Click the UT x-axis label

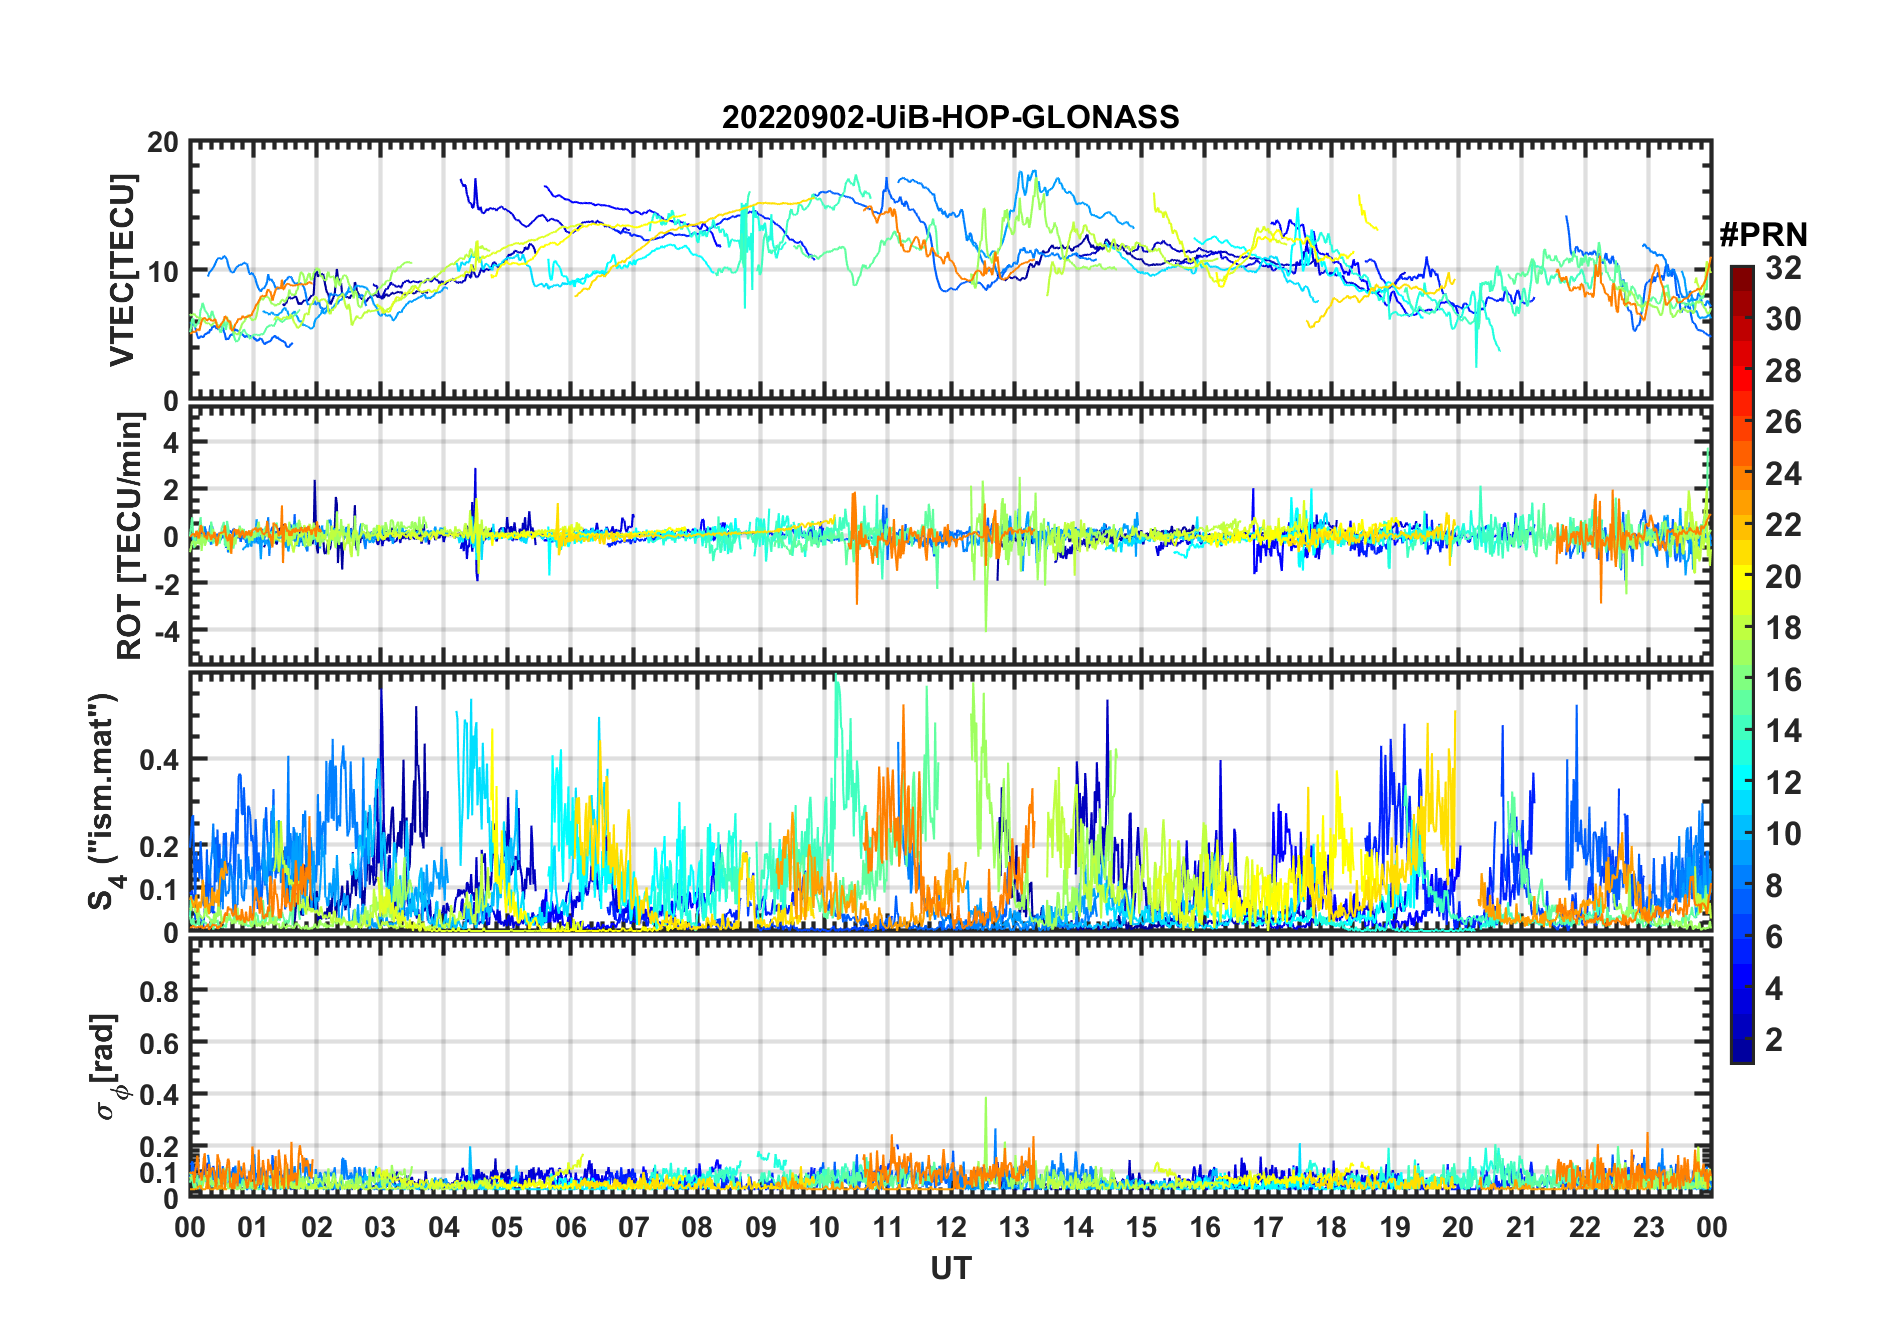(951, 1268)
